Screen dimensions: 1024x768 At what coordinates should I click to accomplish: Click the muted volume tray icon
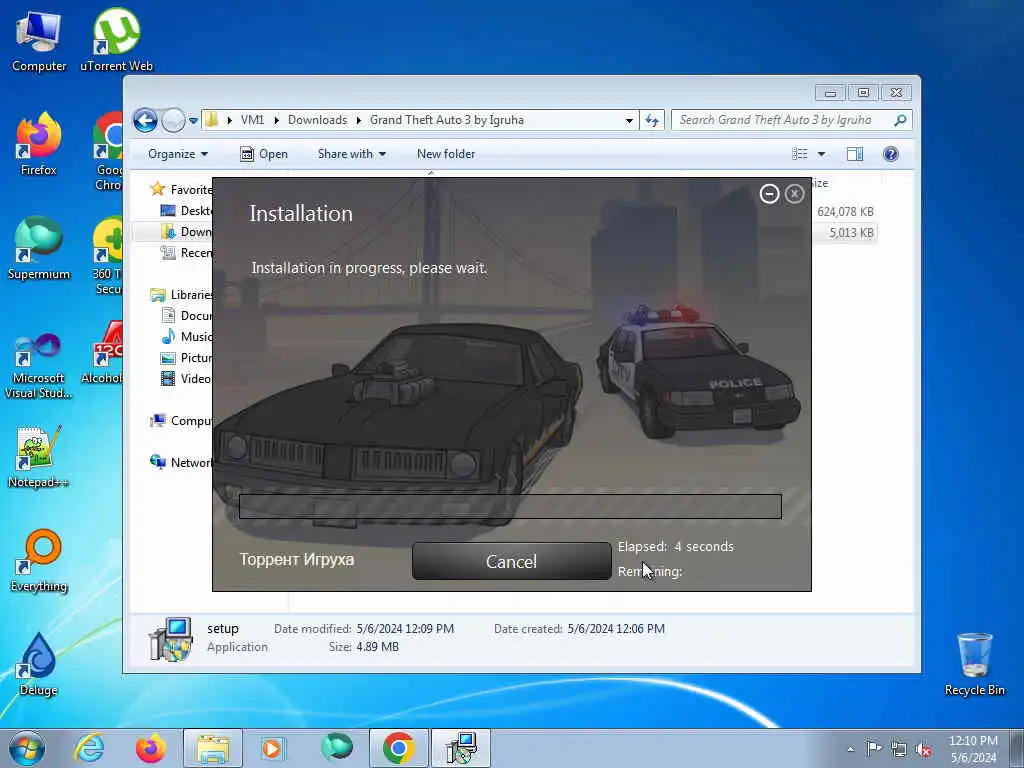(x=923, y=749)
